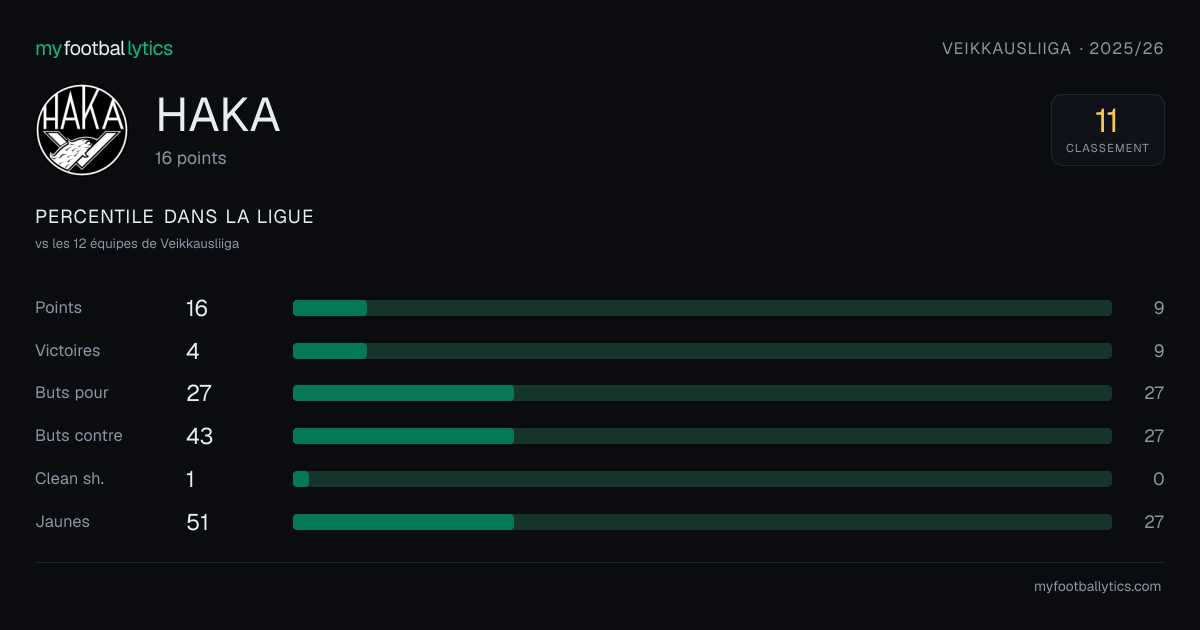Click the Buts contre value 43

click(x=199, y=436)
